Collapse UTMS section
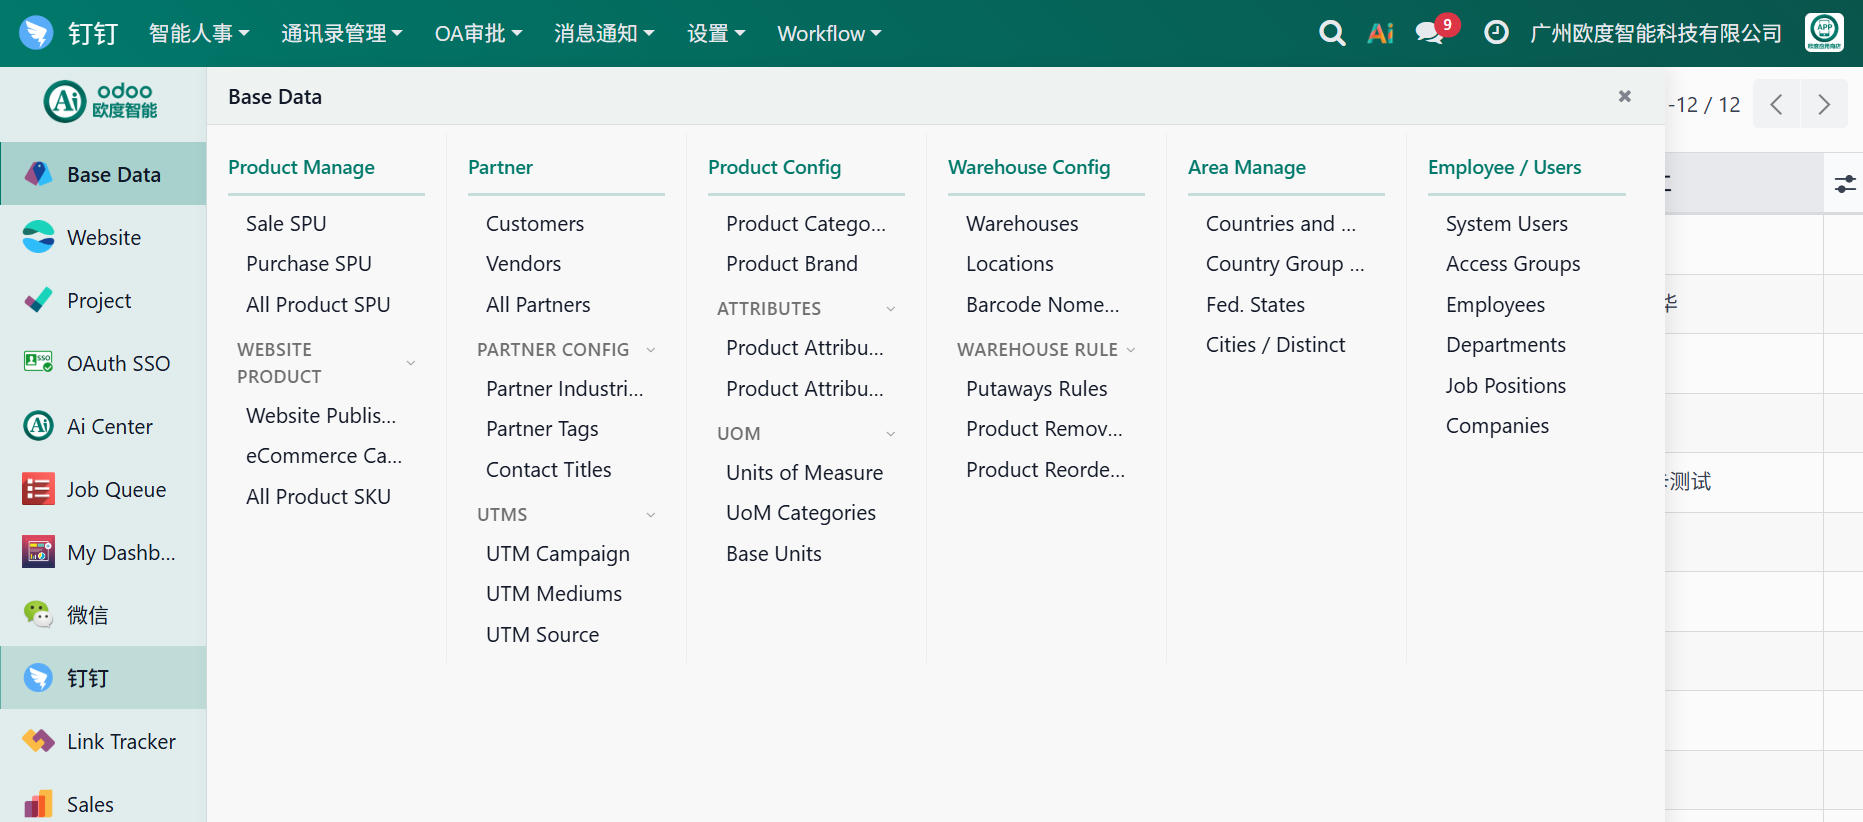This screenshot has height=822, width=1863. click(x=651, y=514)
